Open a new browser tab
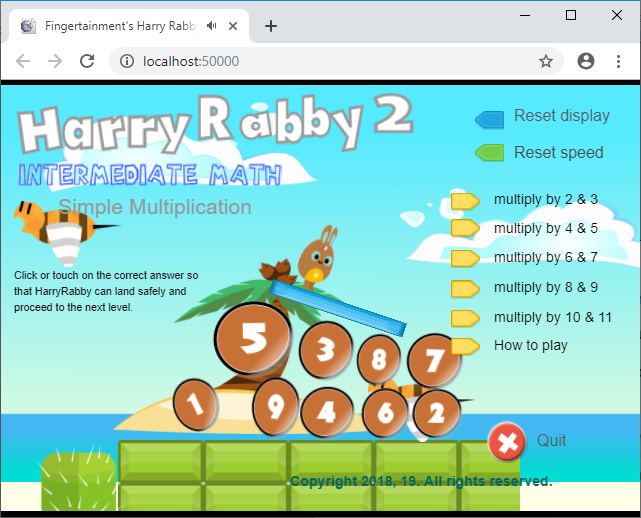The image size is (641, 518). (271, 26)
